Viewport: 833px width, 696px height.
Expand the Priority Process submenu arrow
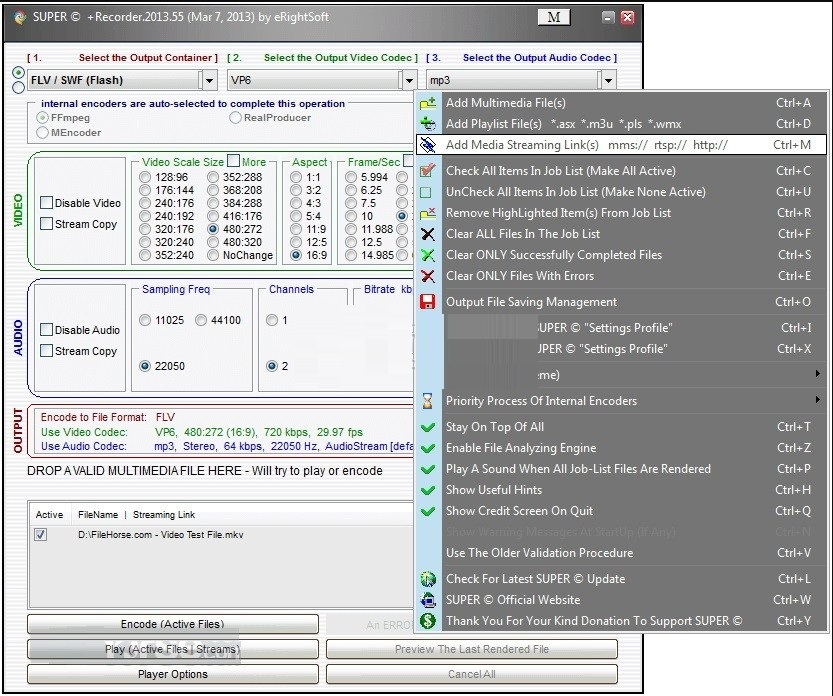pyautogui.click(x=818, y=400)
